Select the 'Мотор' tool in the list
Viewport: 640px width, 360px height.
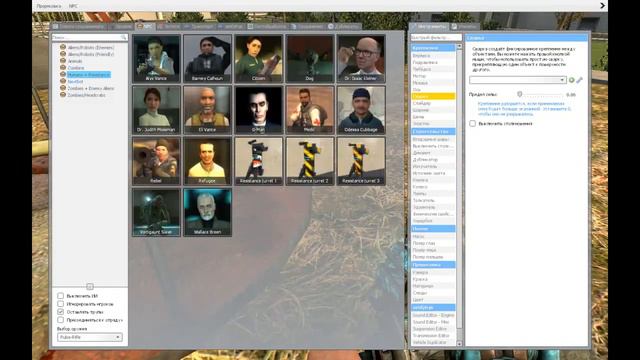click(x=433, y=76)
